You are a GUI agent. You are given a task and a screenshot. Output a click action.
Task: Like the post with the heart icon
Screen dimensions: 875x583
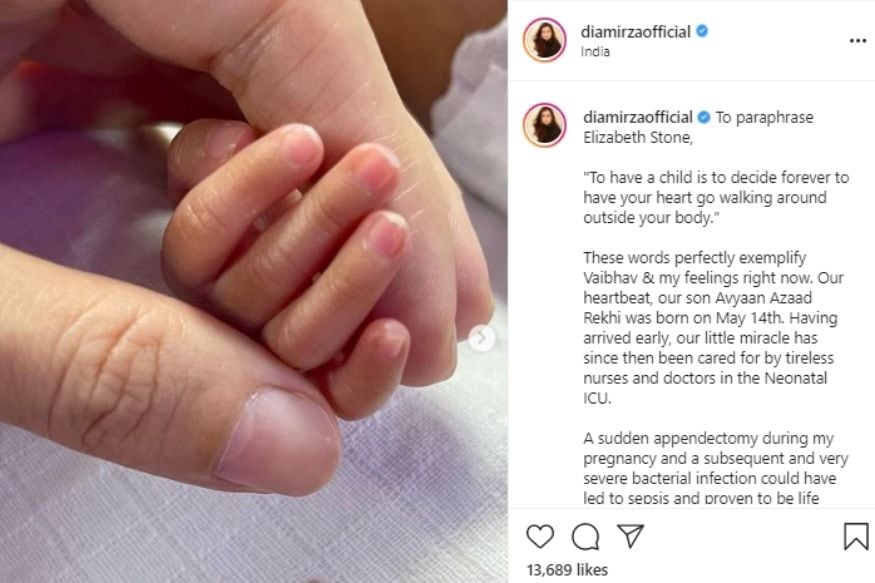tap(540, 536)
